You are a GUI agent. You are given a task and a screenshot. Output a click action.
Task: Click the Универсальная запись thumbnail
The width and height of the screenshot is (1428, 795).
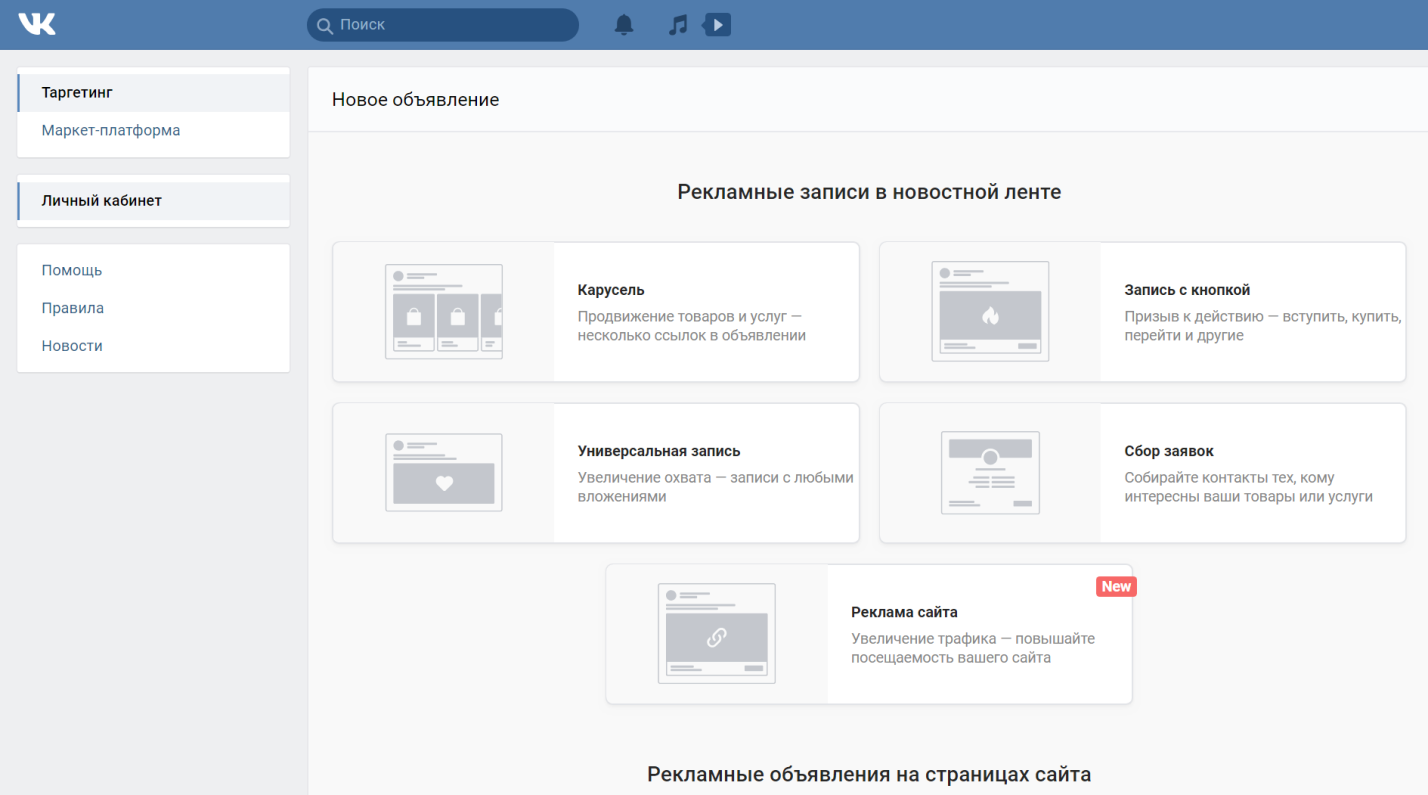point(444,472)
